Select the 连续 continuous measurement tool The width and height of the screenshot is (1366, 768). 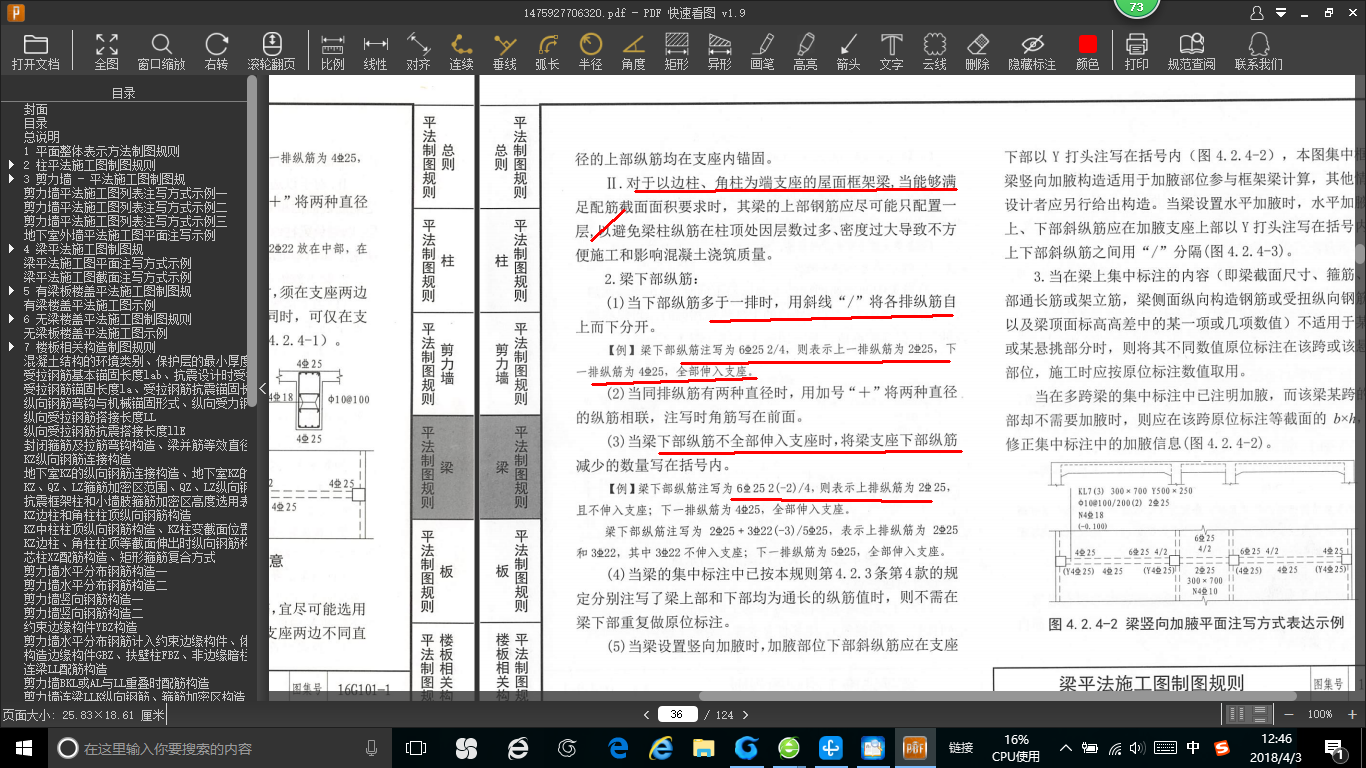(461, 51)
